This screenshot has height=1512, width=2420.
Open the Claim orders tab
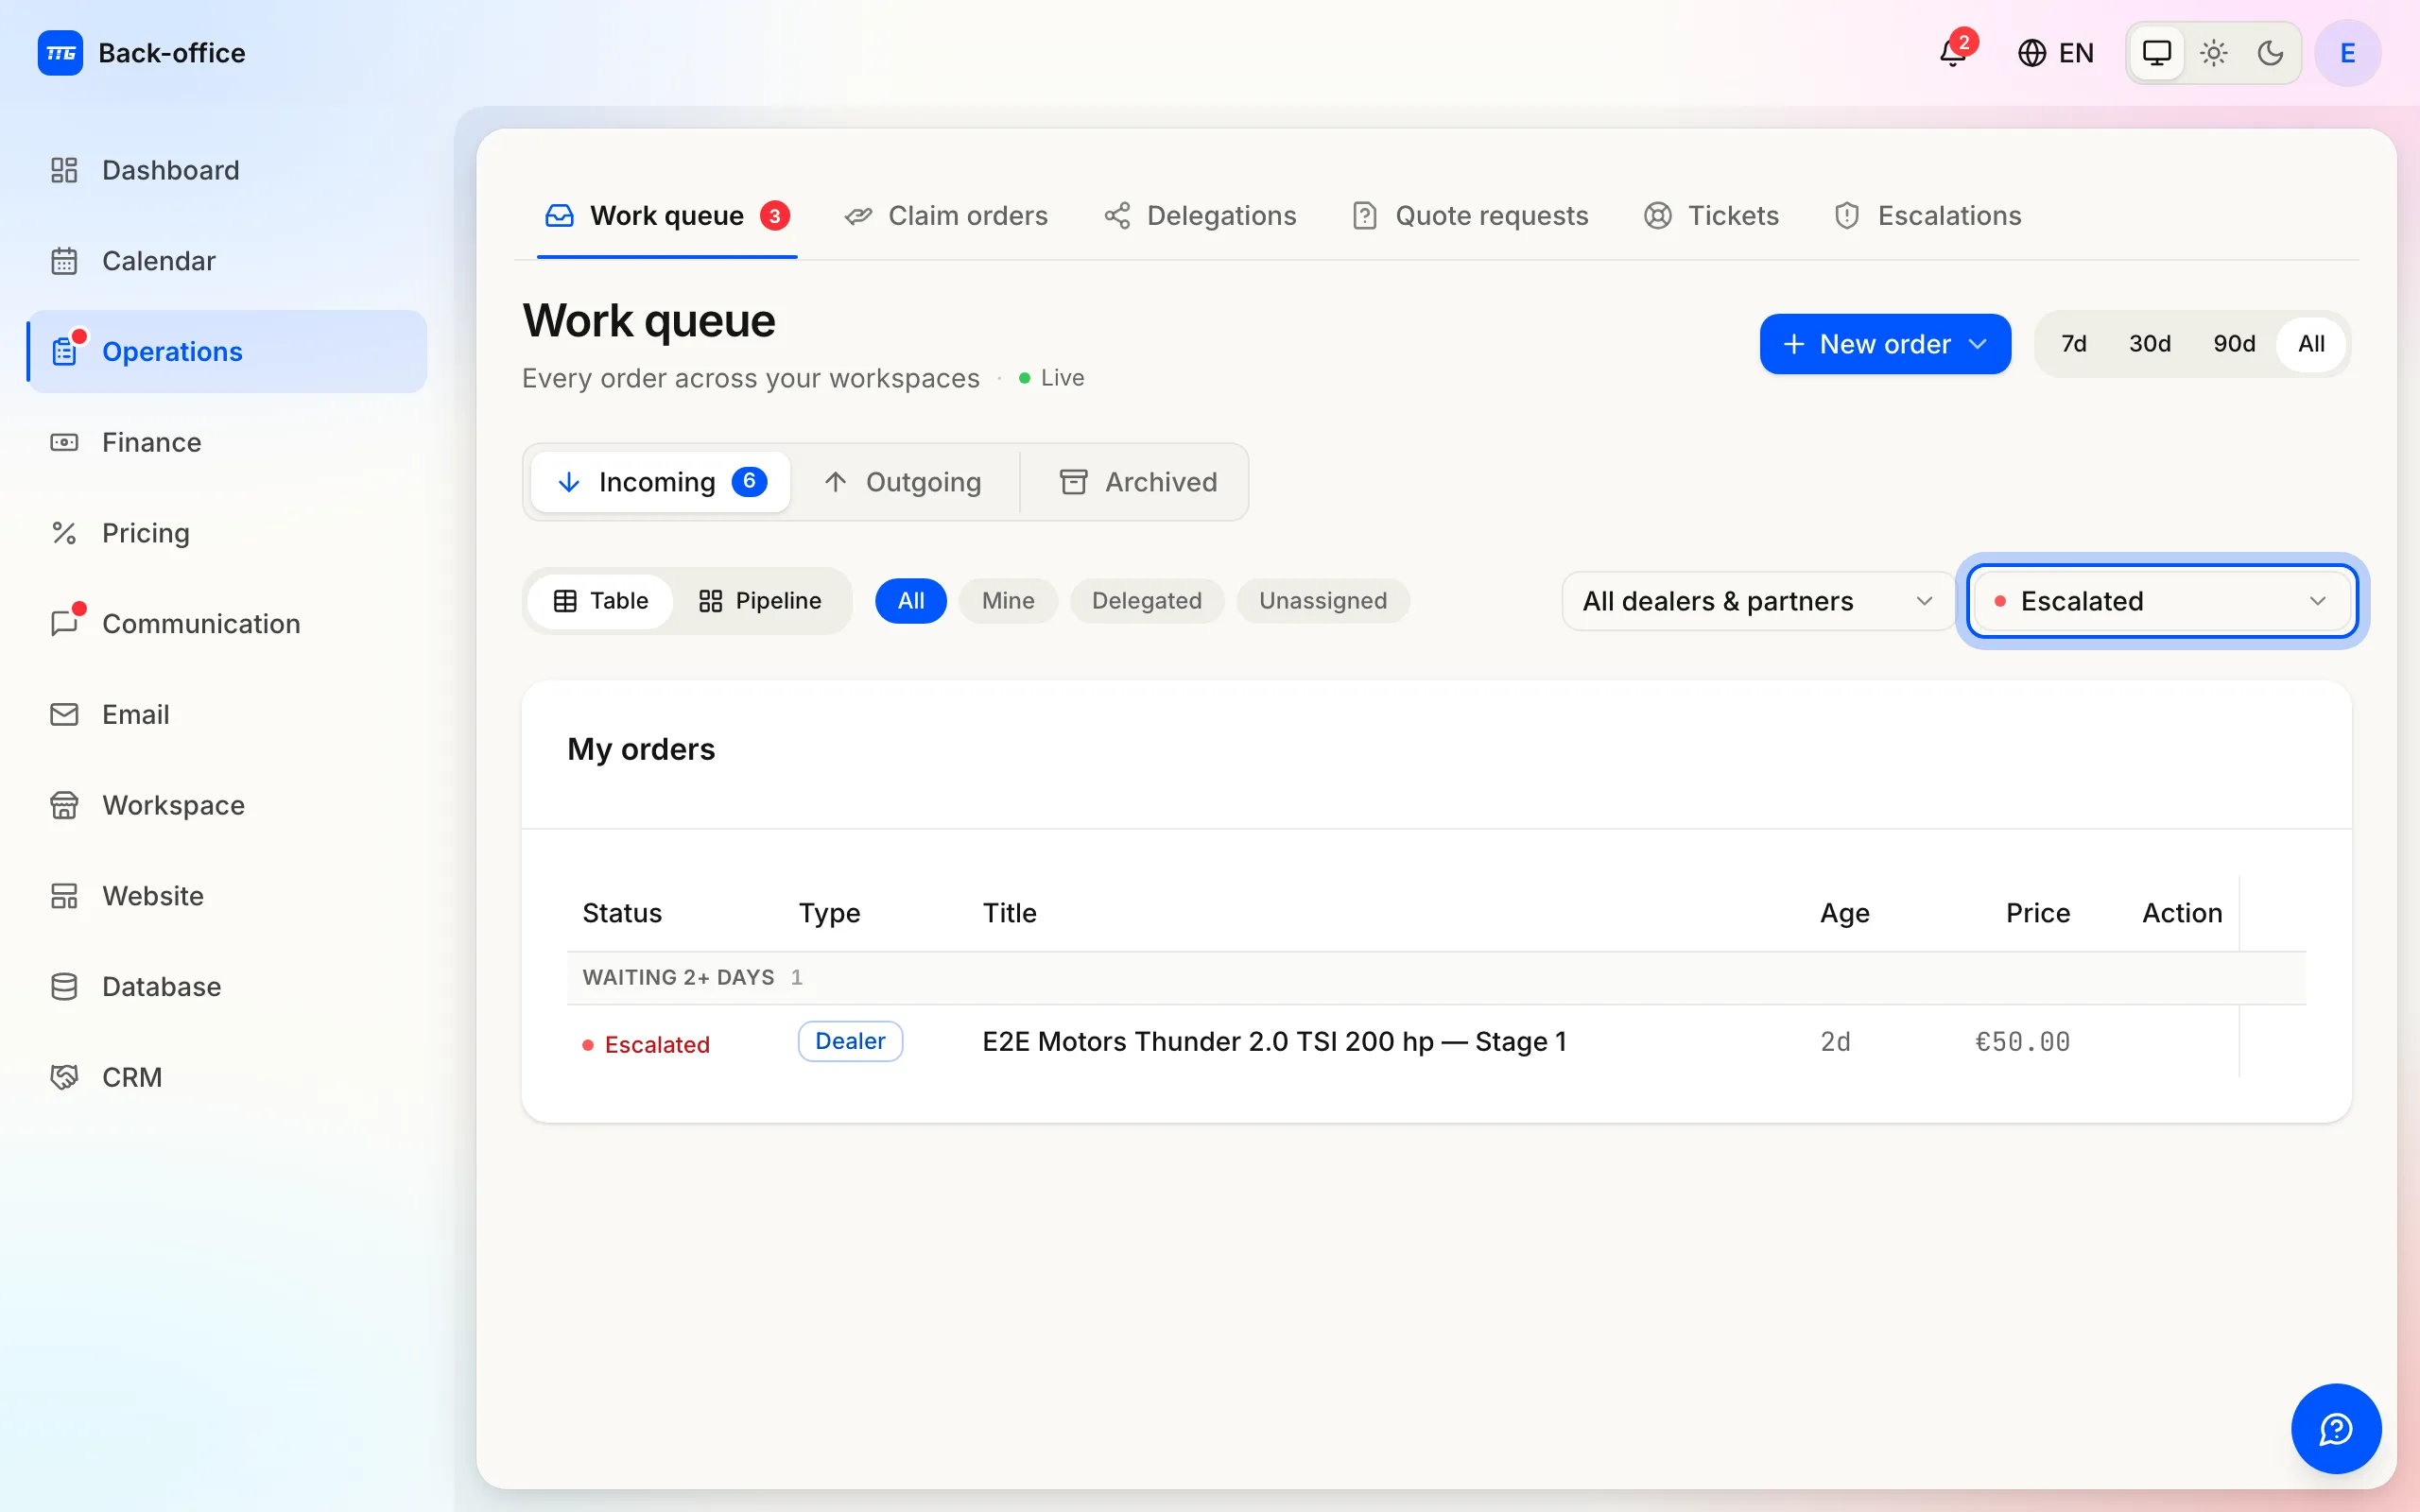(946, 216)
